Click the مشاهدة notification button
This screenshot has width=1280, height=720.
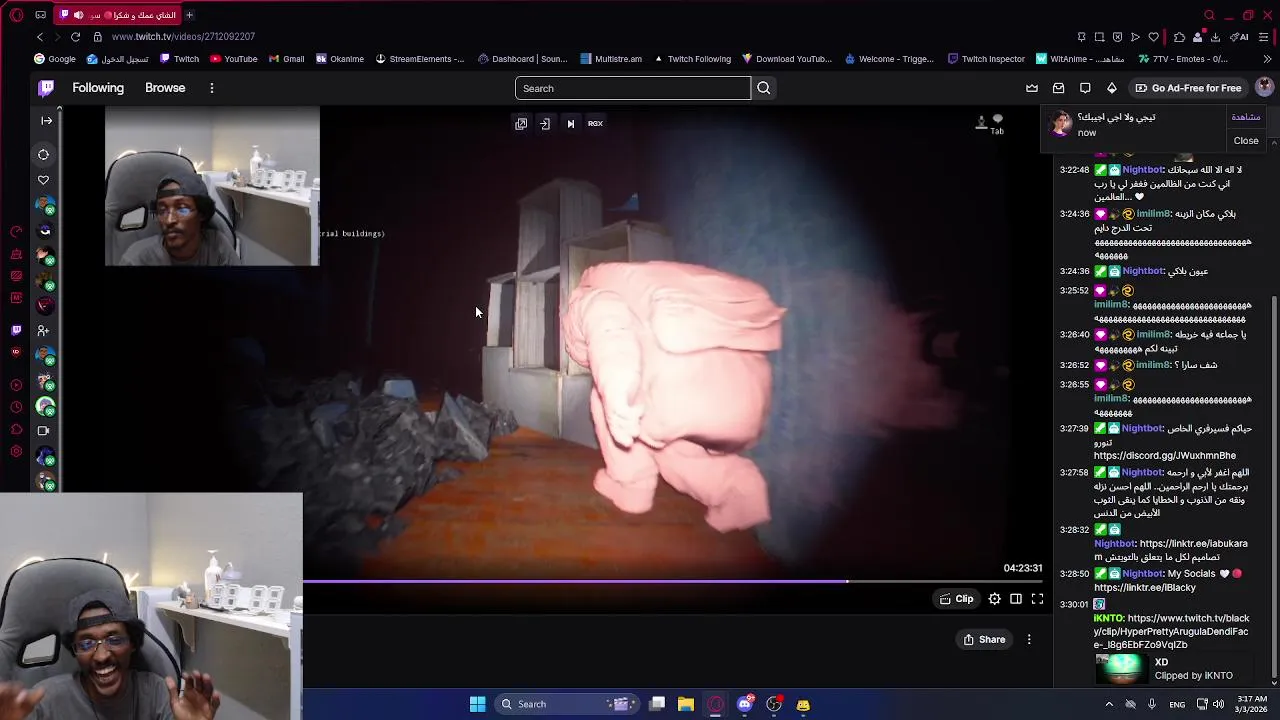[1246, 117]
